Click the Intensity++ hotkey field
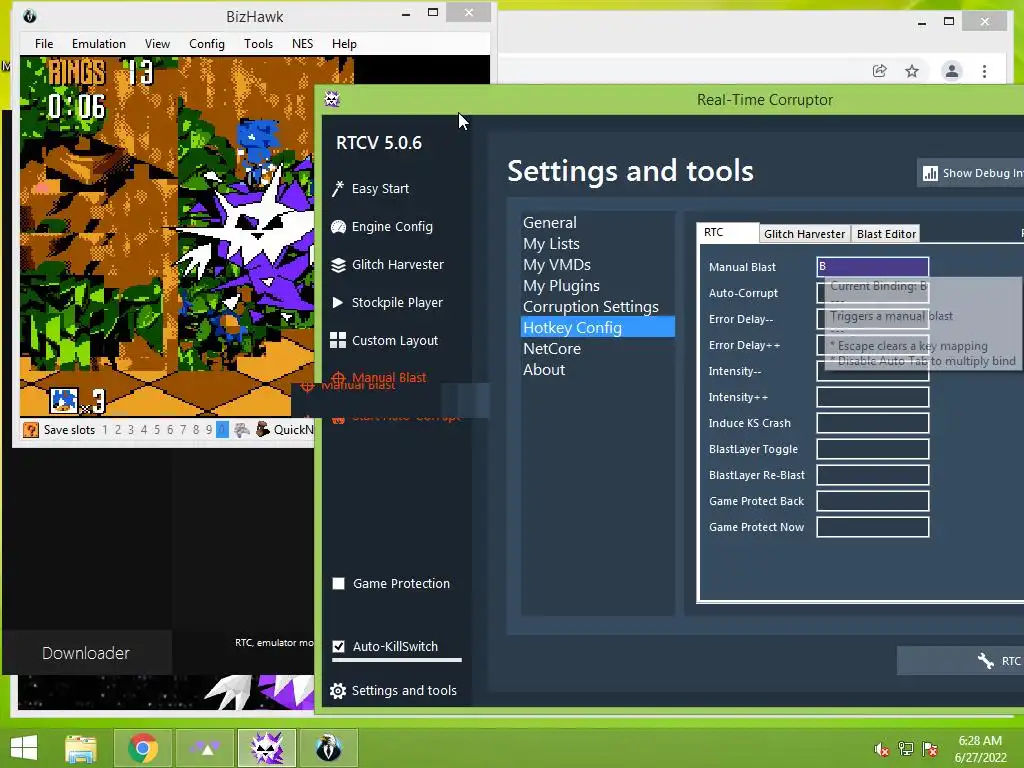 point(872,397)
